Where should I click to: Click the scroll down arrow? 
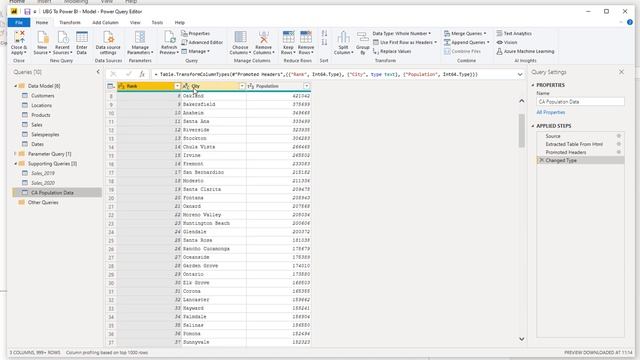522,339
